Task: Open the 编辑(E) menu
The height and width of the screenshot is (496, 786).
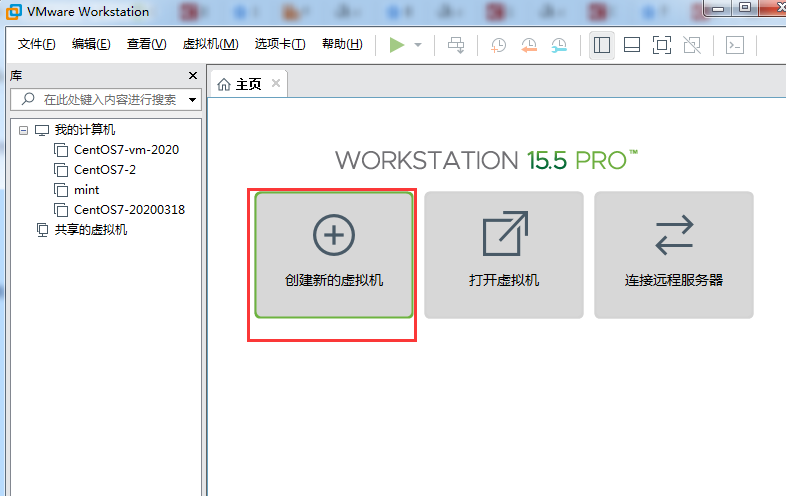Action: pyautogui.click(x=91, y=44)
